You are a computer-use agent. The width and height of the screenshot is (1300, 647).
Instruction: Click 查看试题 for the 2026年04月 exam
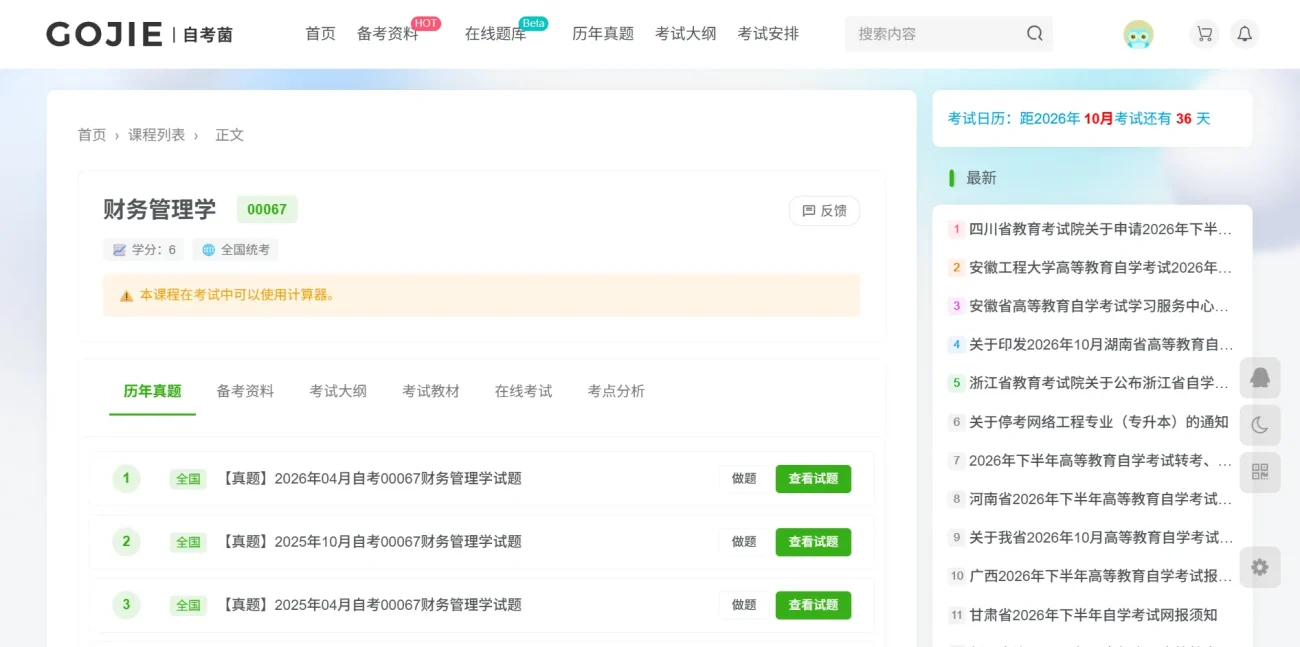[x=813, y=479]
